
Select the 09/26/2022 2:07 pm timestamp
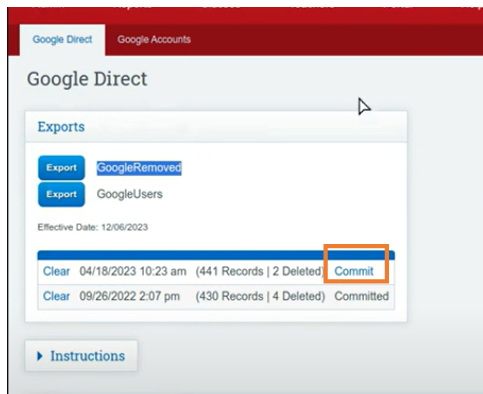coord(129,296)
